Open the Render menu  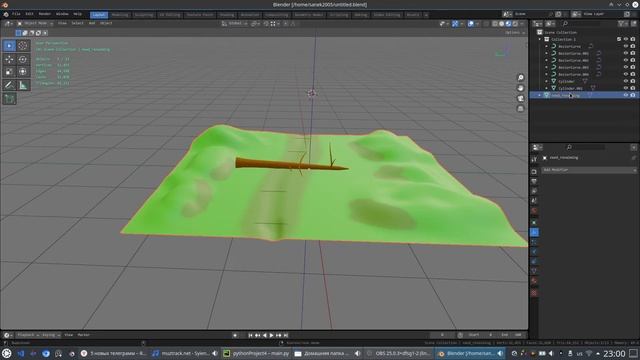click(x=44, y=14)
